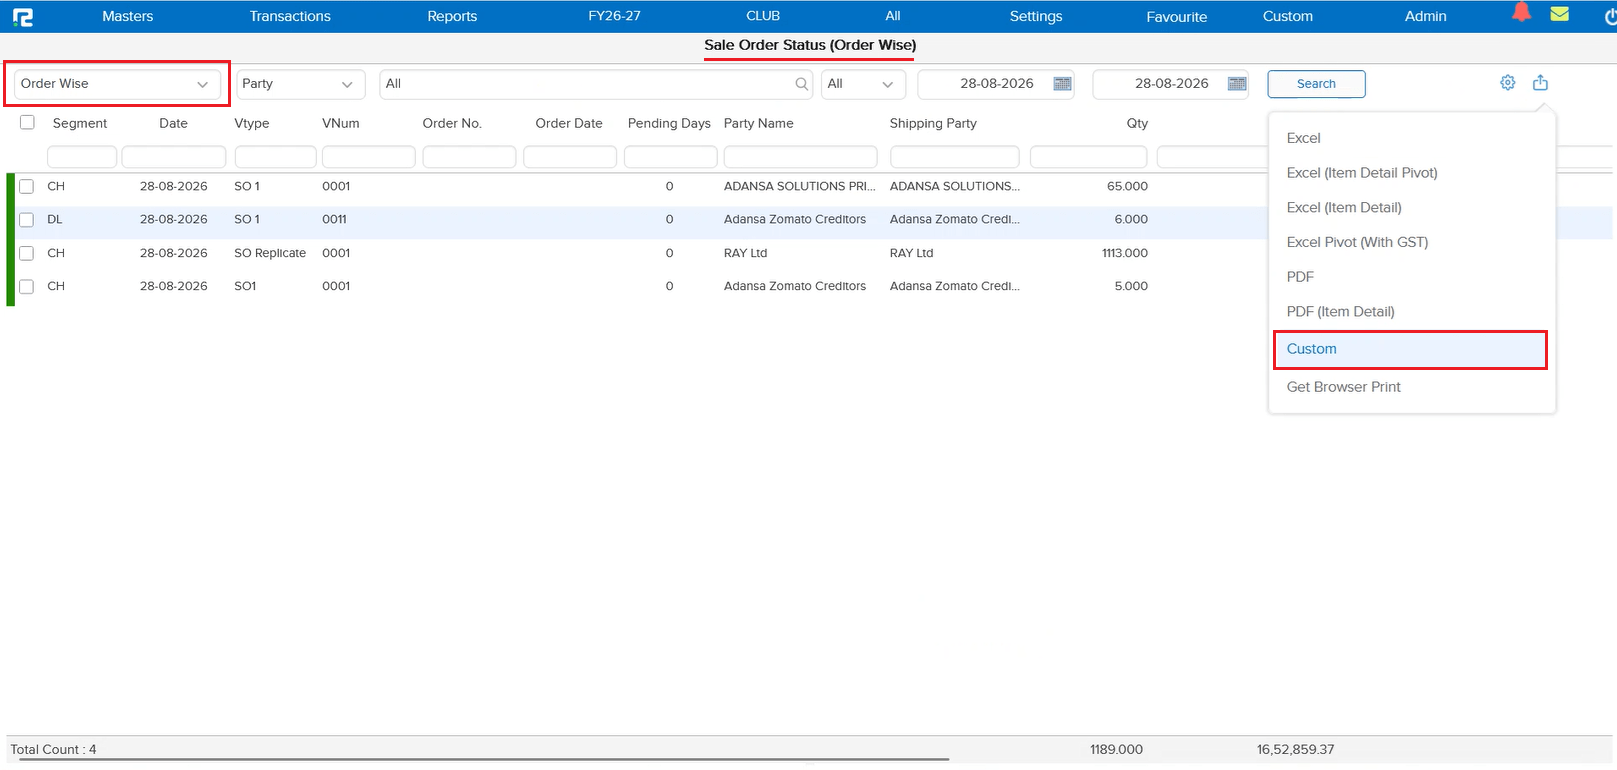This screenshot has height=770, width=1617.
Task: Open the red notification bell
Action: tap(1521, 13)
